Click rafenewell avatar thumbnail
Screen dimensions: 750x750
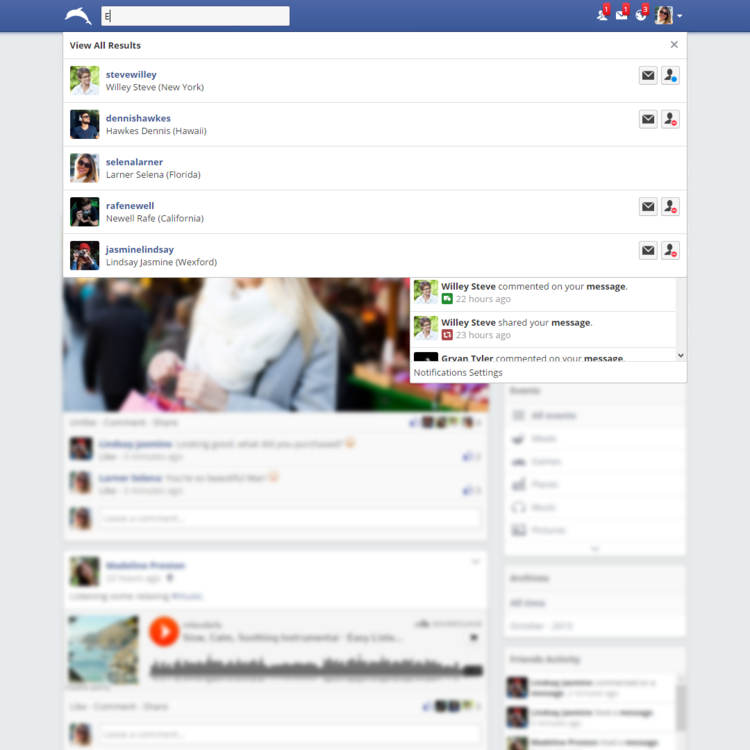click(x=85, y=212)
